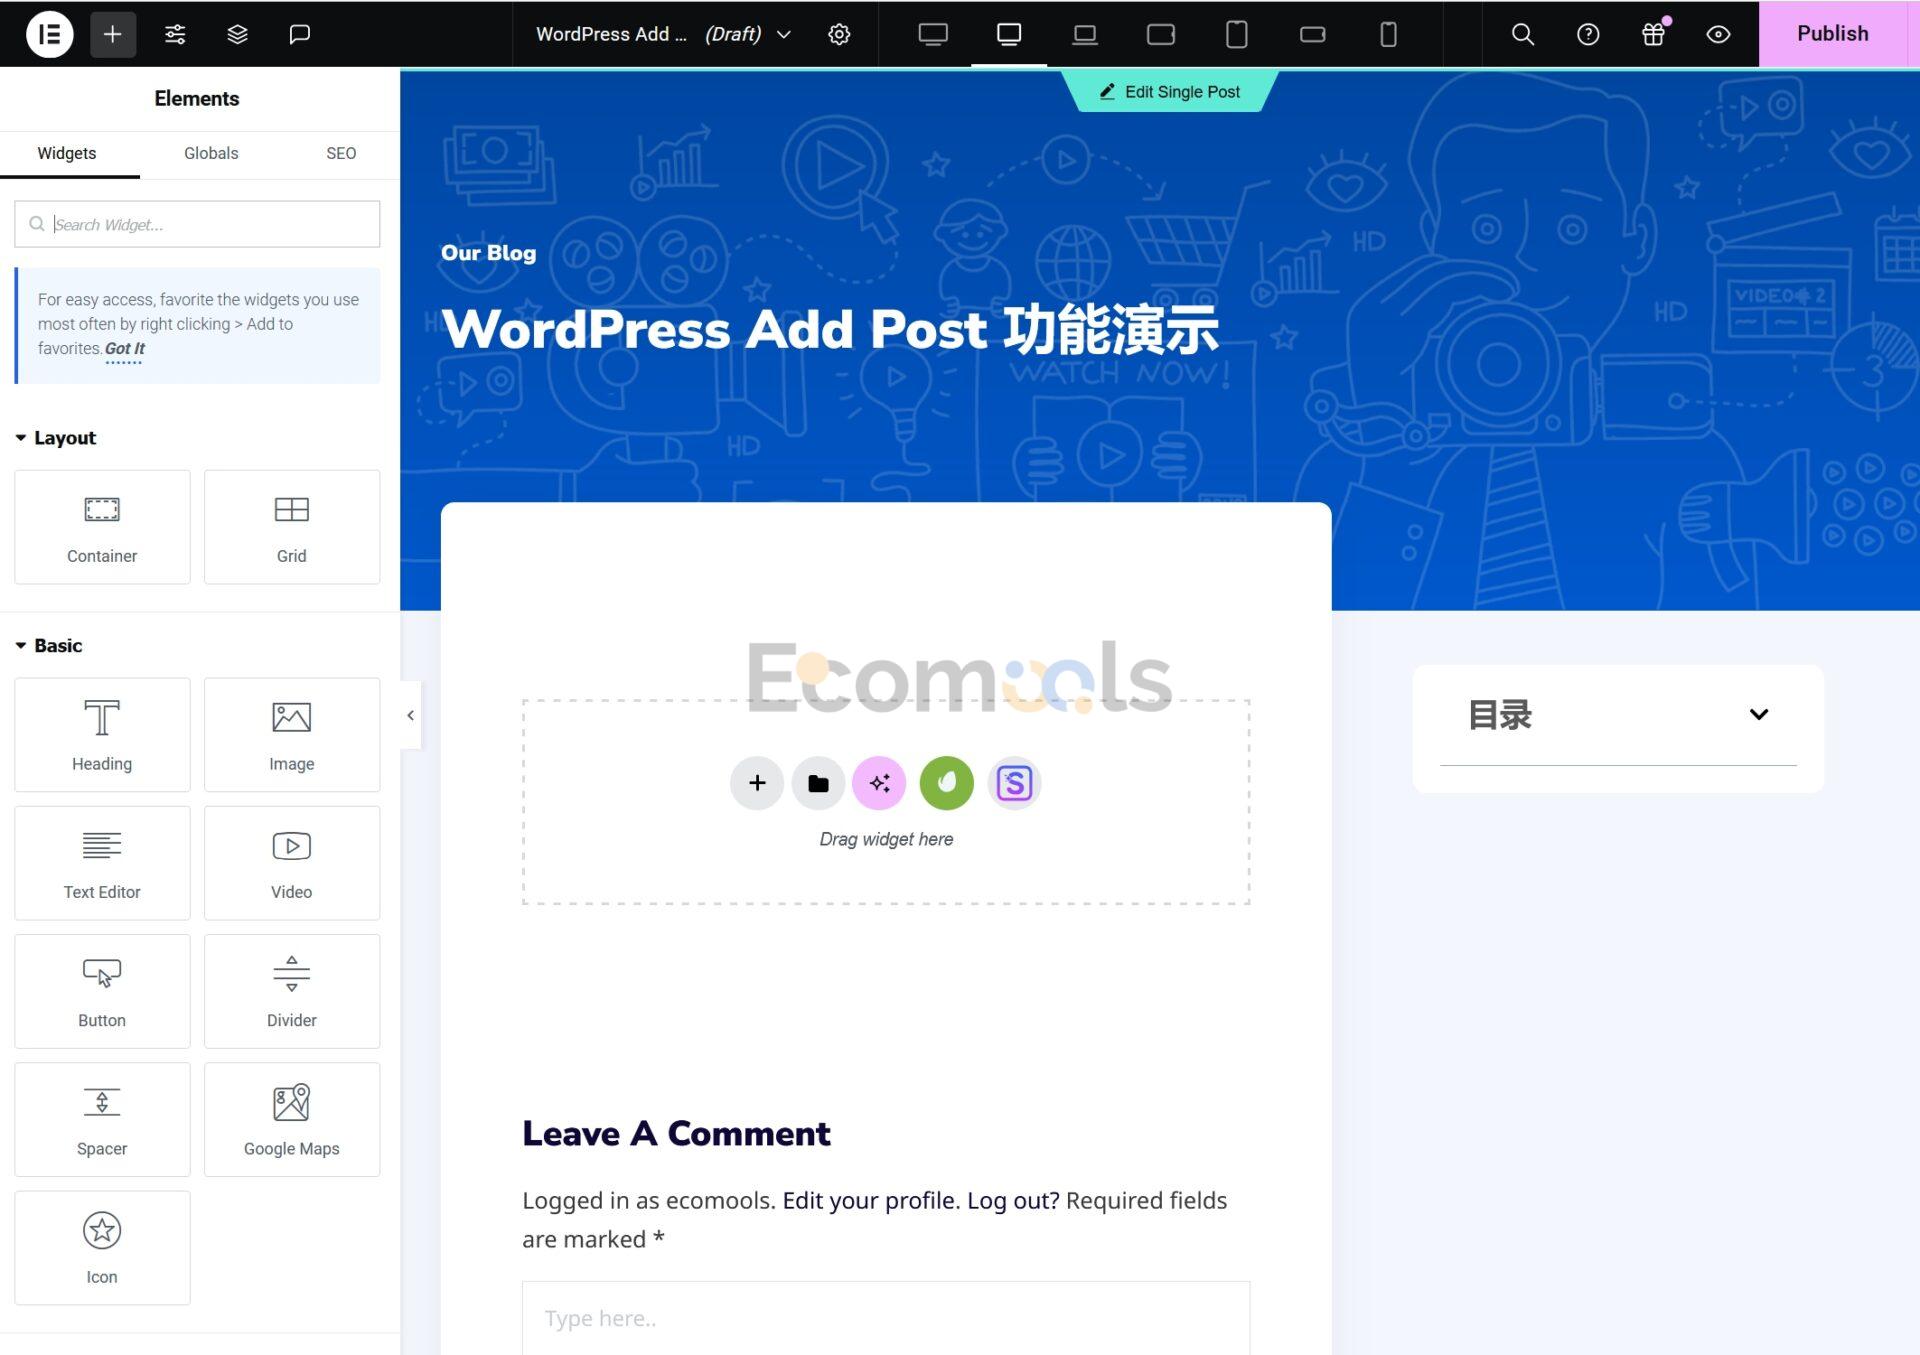Select the Spacer widget
1920x1355 pixels.
tap(102, 1119)
